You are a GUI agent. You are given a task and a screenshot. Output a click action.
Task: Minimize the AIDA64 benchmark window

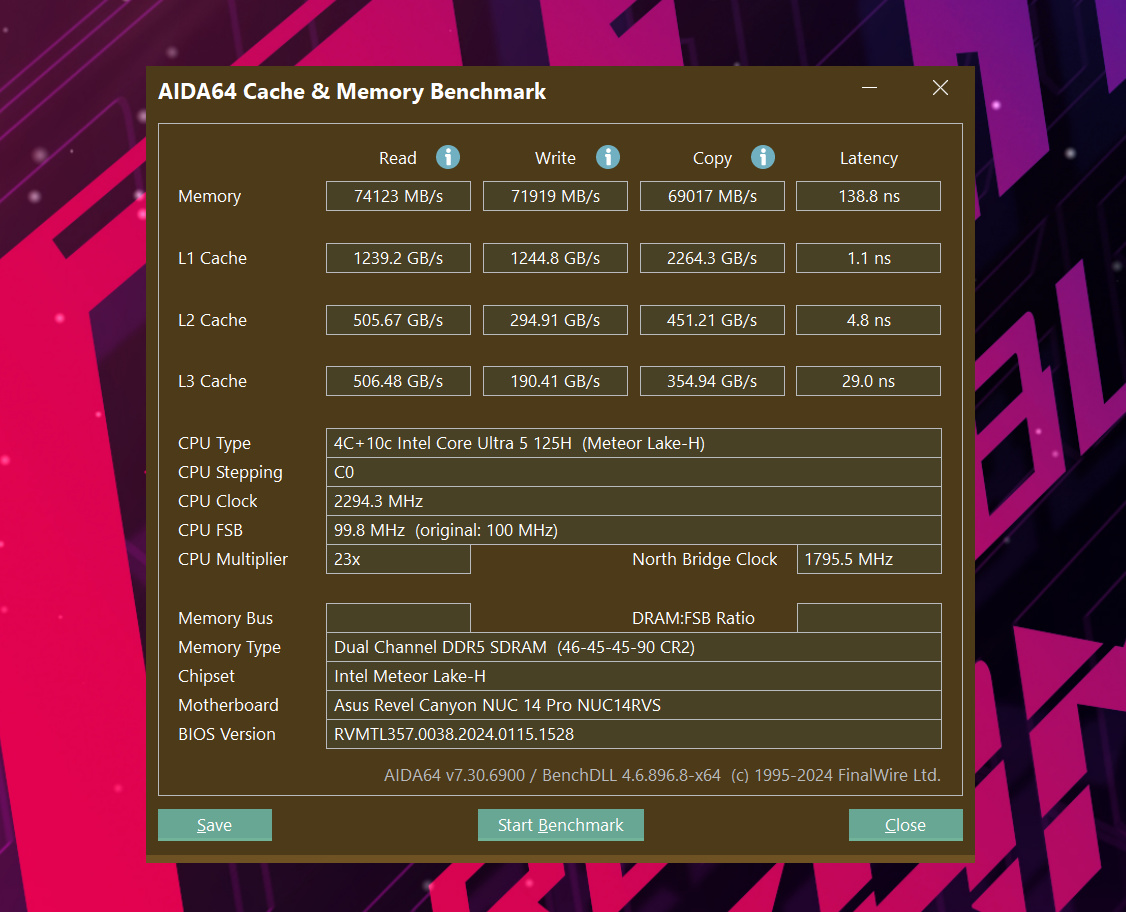[x=870, y=88]
